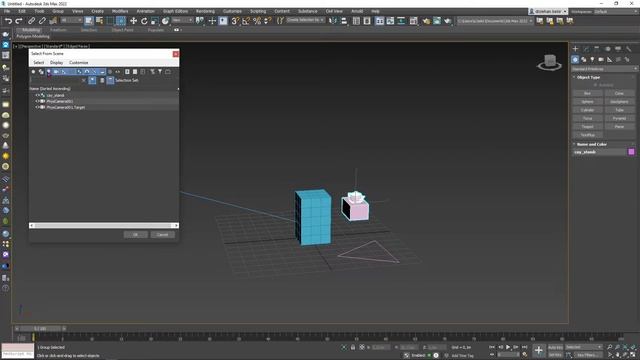Click the object name field

point(599,152)
